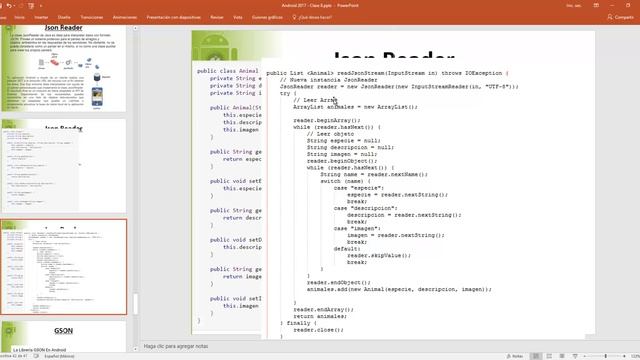Click 'reader.skipValue();' line in code

click(379, 256)
